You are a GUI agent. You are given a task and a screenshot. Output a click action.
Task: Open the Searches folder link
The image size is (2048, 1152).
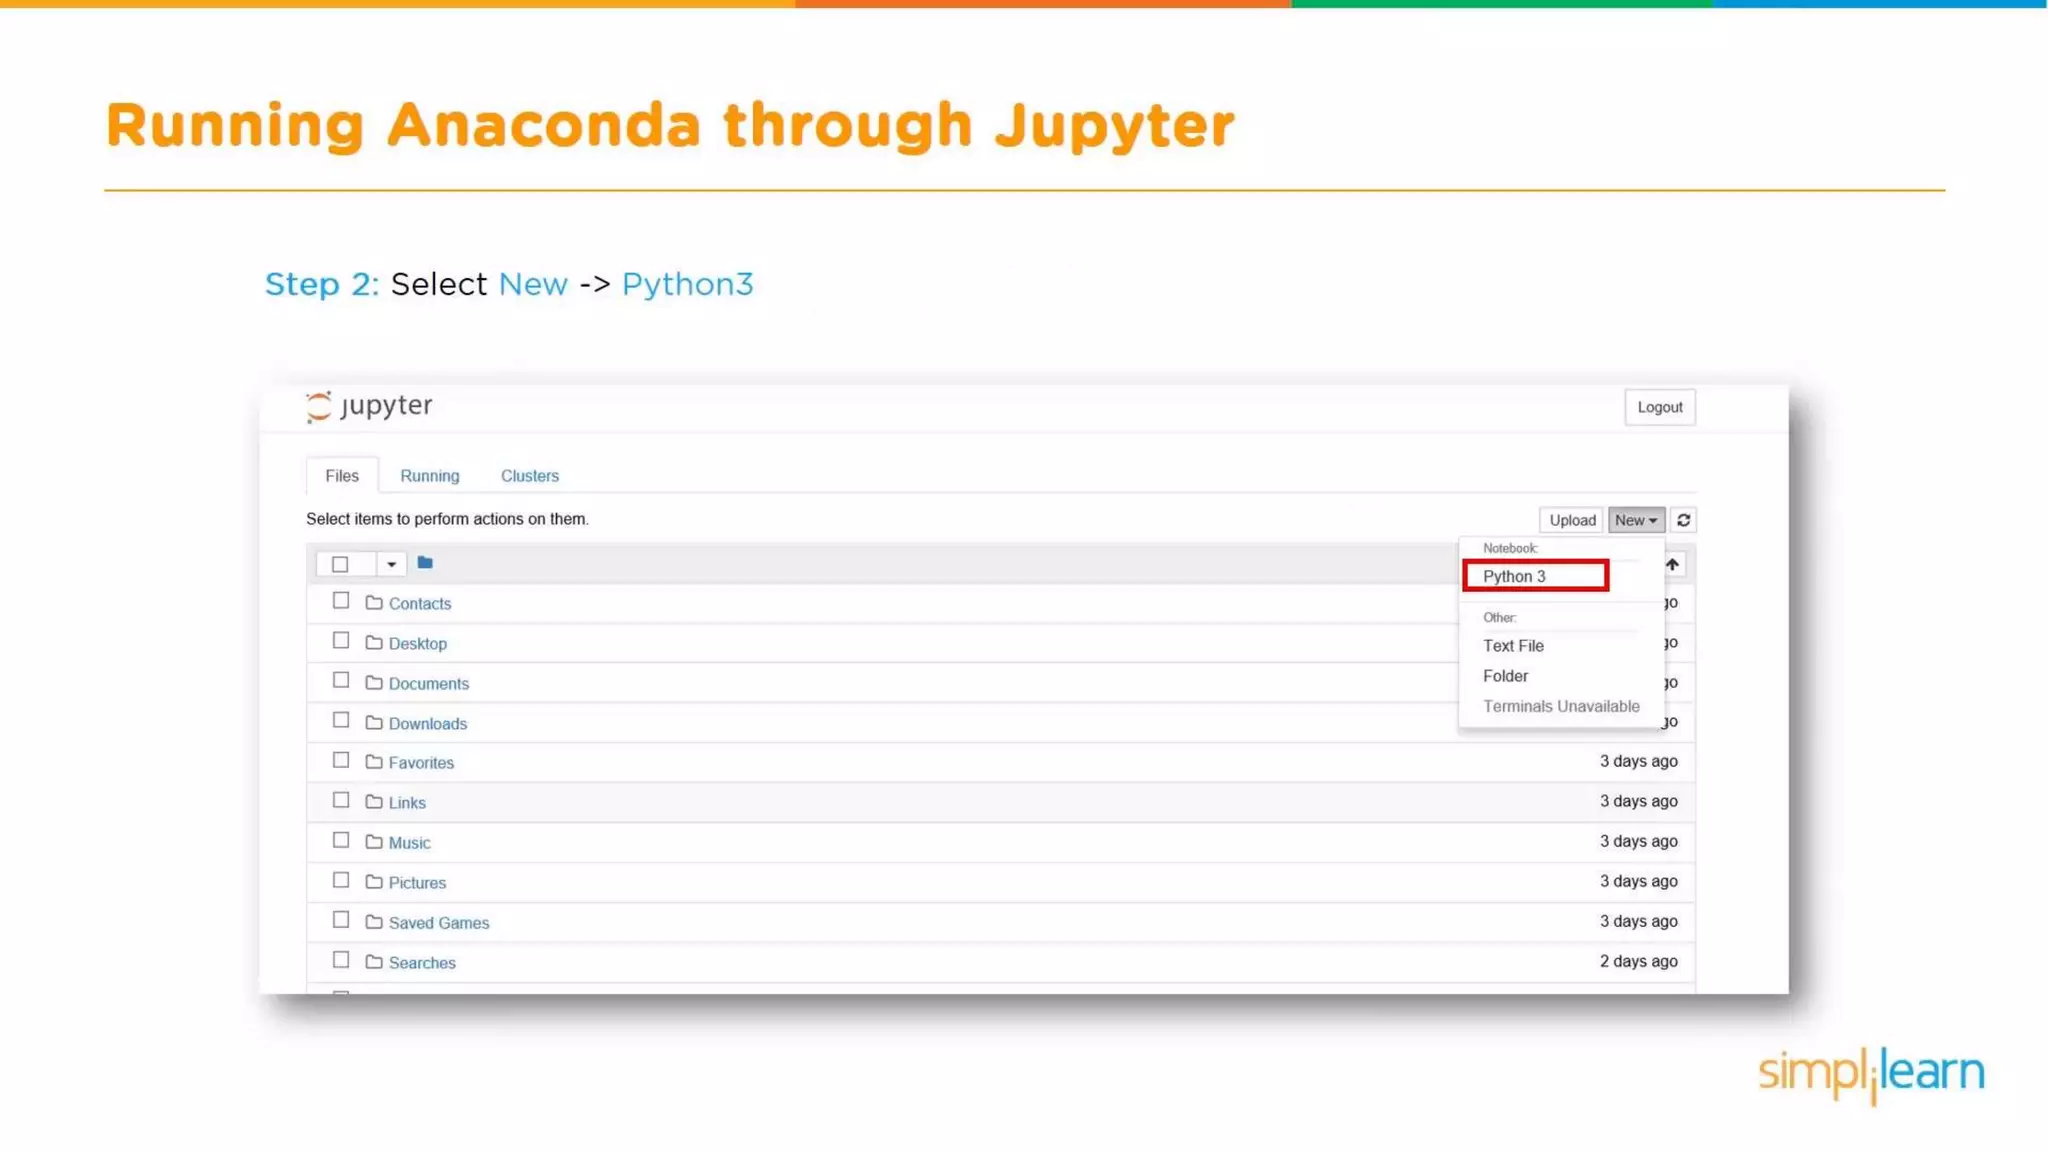coord(422,963)
